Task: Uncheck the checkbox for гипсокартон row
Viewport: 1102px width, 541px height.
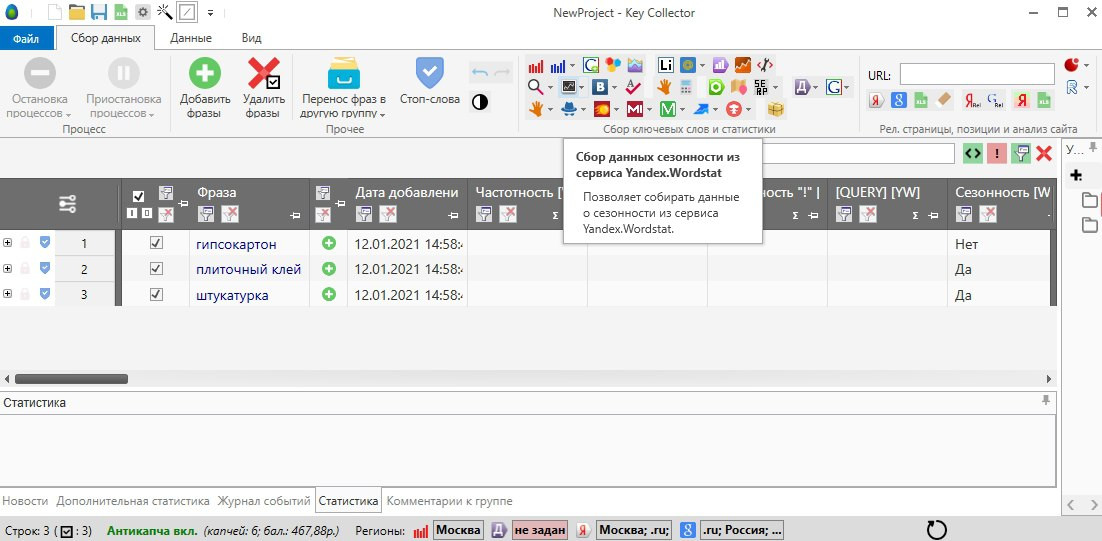Action: click(x=156, y=243)
